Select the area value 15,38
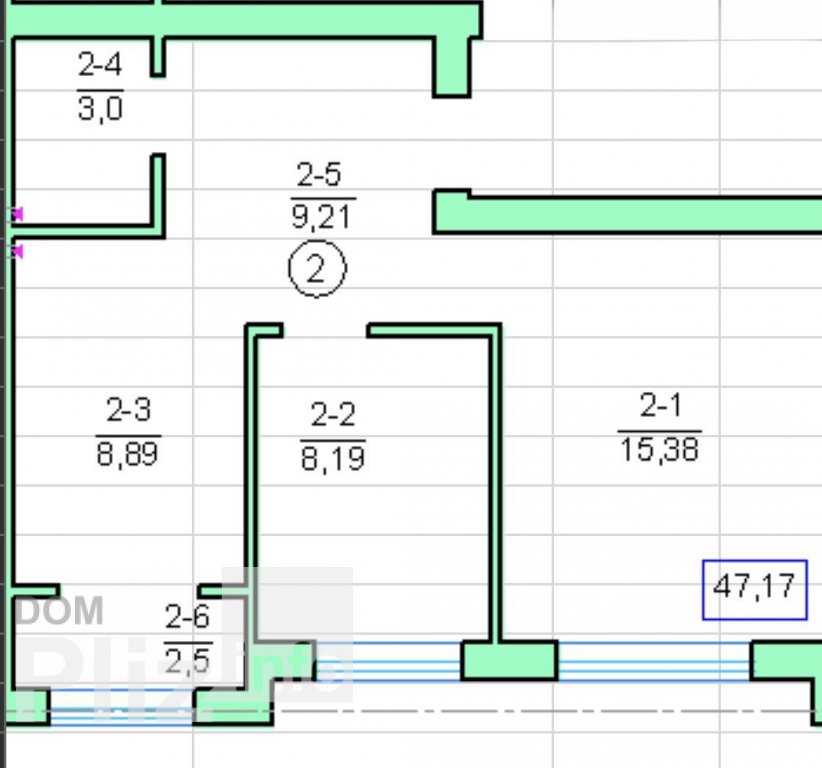 point(660,449)
